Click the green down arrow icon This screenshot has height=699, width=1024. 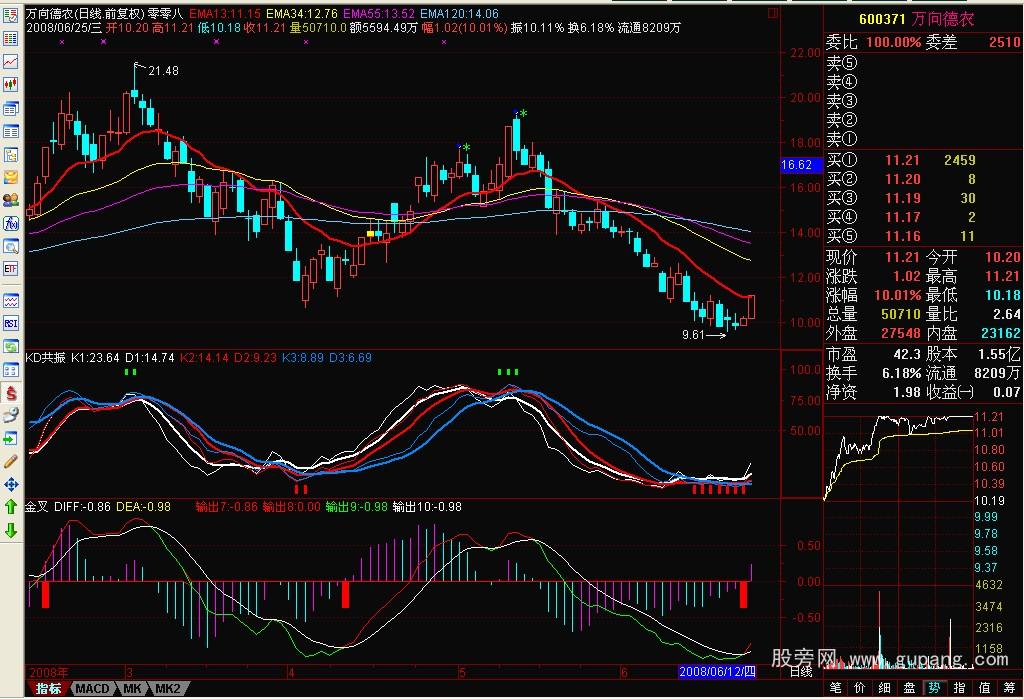[11, 530]
